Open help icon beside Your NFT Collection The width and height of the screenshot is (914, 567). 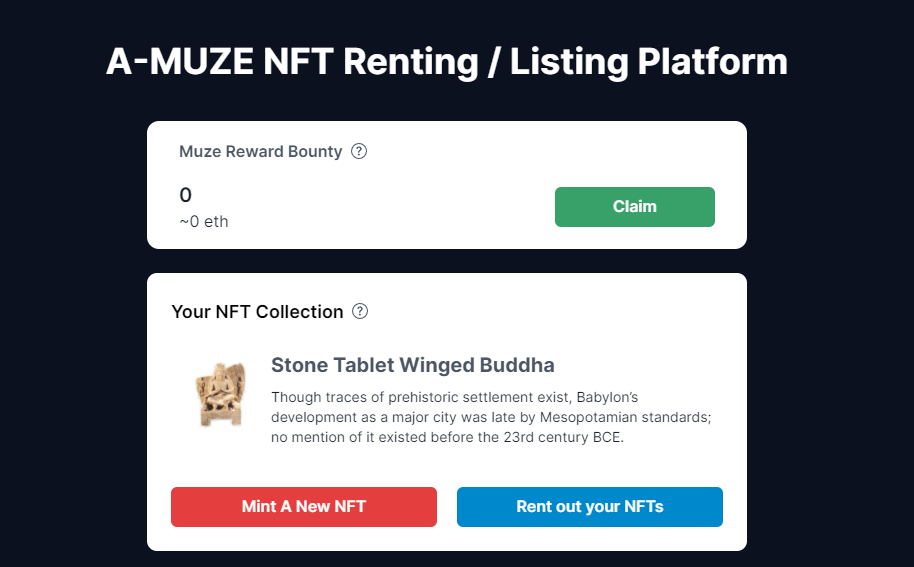pos(360,311)
